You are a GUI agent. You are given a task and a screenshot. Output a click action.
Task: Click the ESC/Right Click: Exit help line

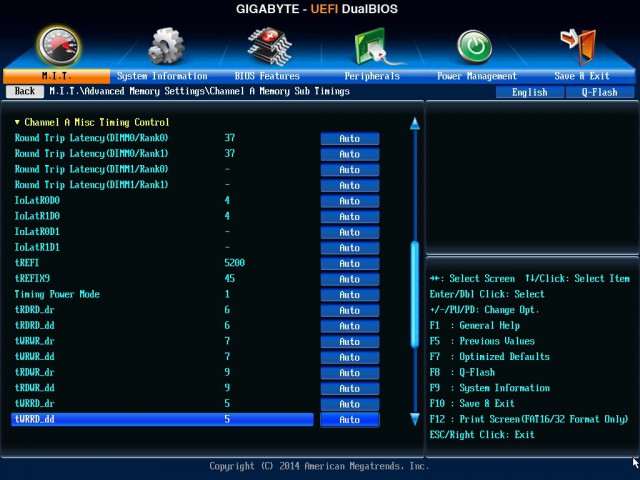pyautogui.click(x=482, y=434)
